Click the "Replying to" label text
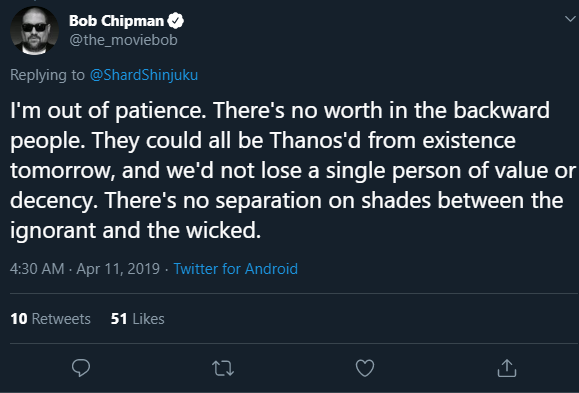Screen dimensions: 579x393 pyautogui.click(x=47, y=75)
